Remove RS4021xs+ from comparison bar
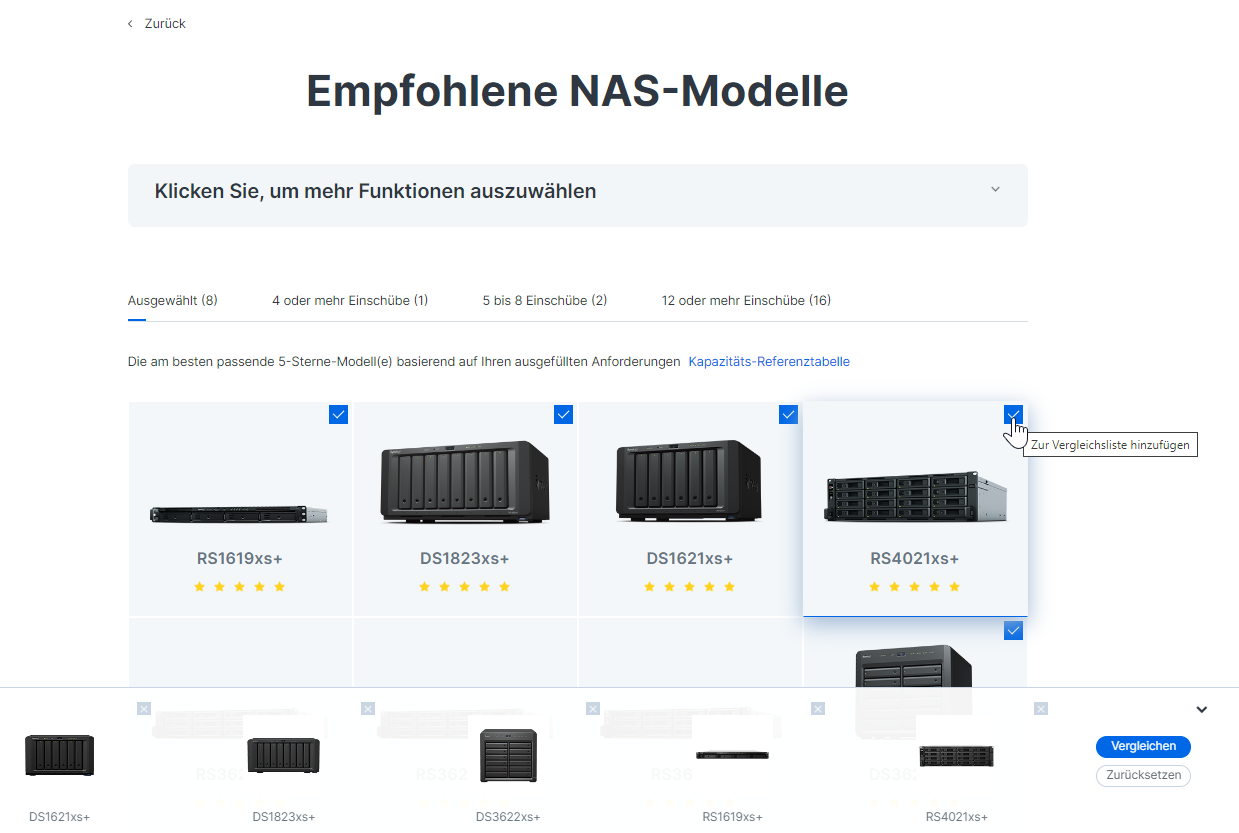The image size is (1239, 833). (x=1041, y=708)
